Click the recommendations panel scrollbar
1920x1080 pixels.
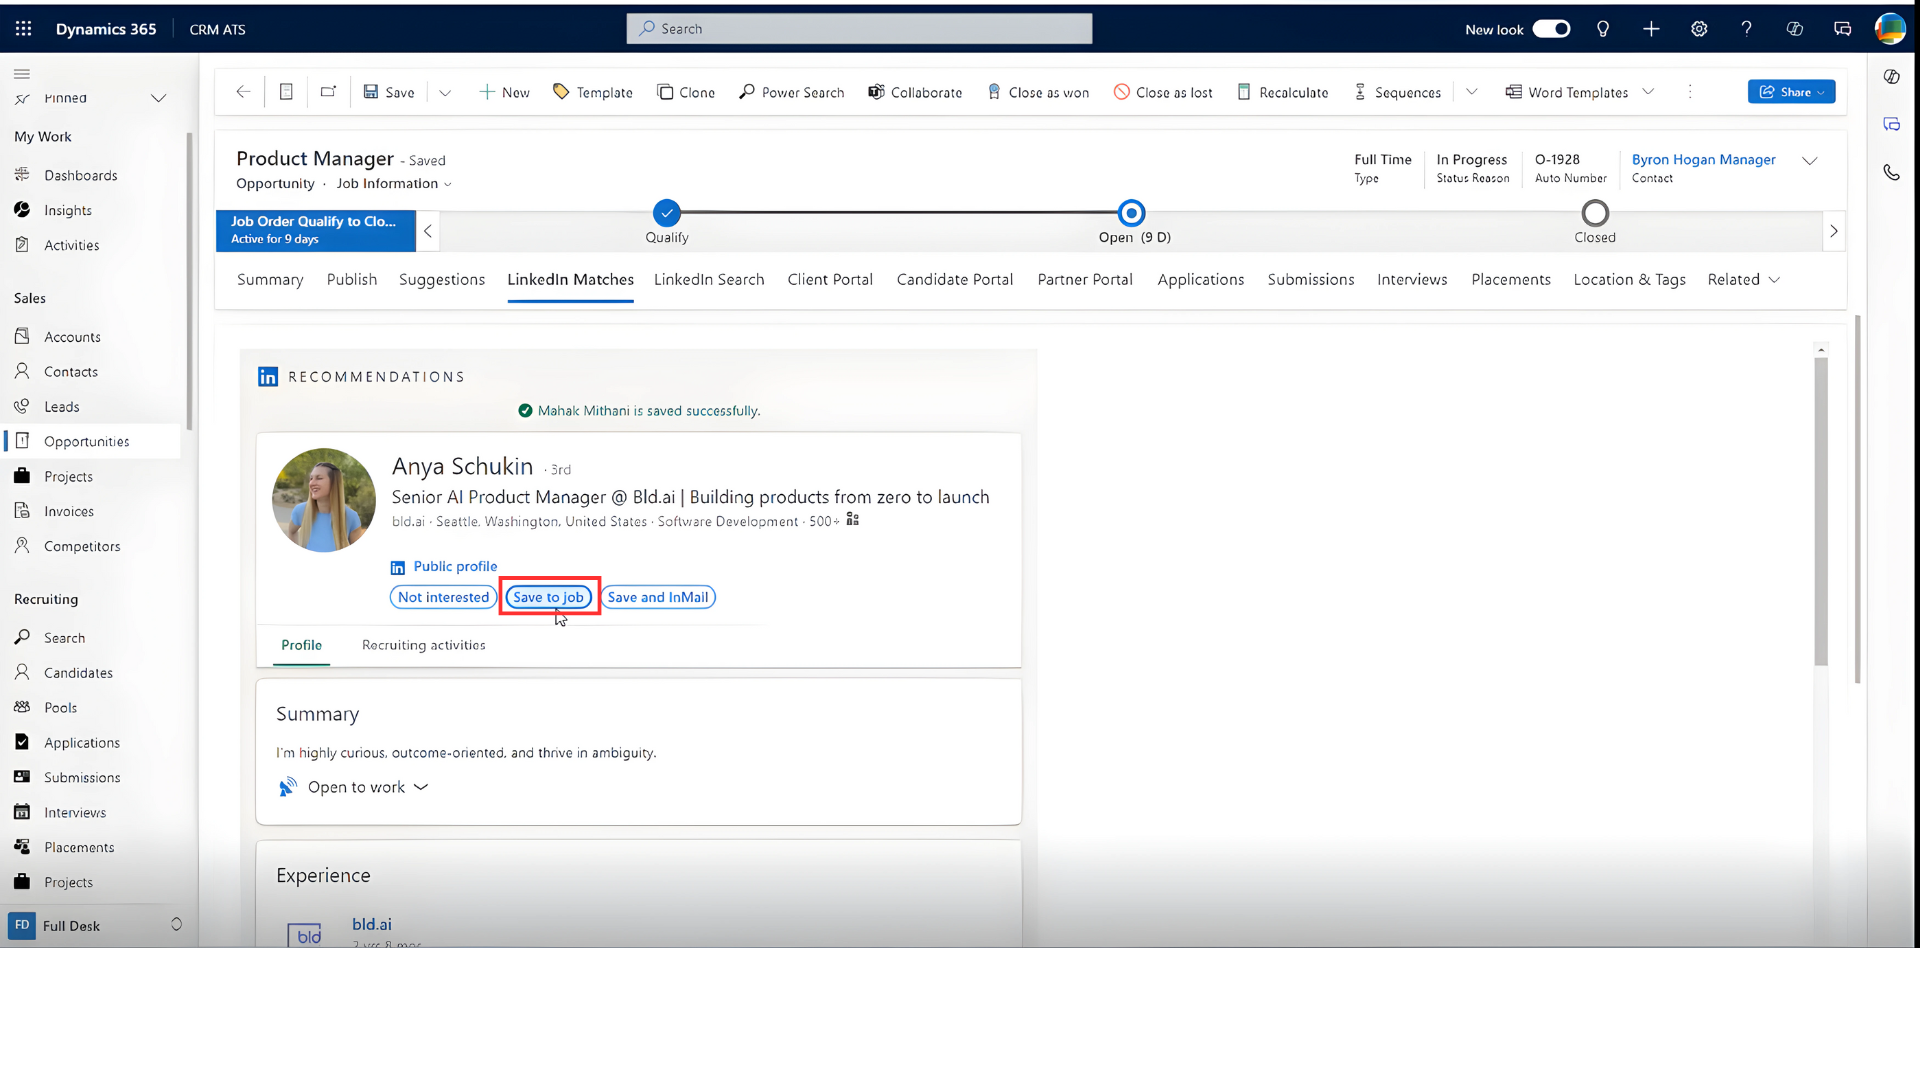tap(1821, 510)
